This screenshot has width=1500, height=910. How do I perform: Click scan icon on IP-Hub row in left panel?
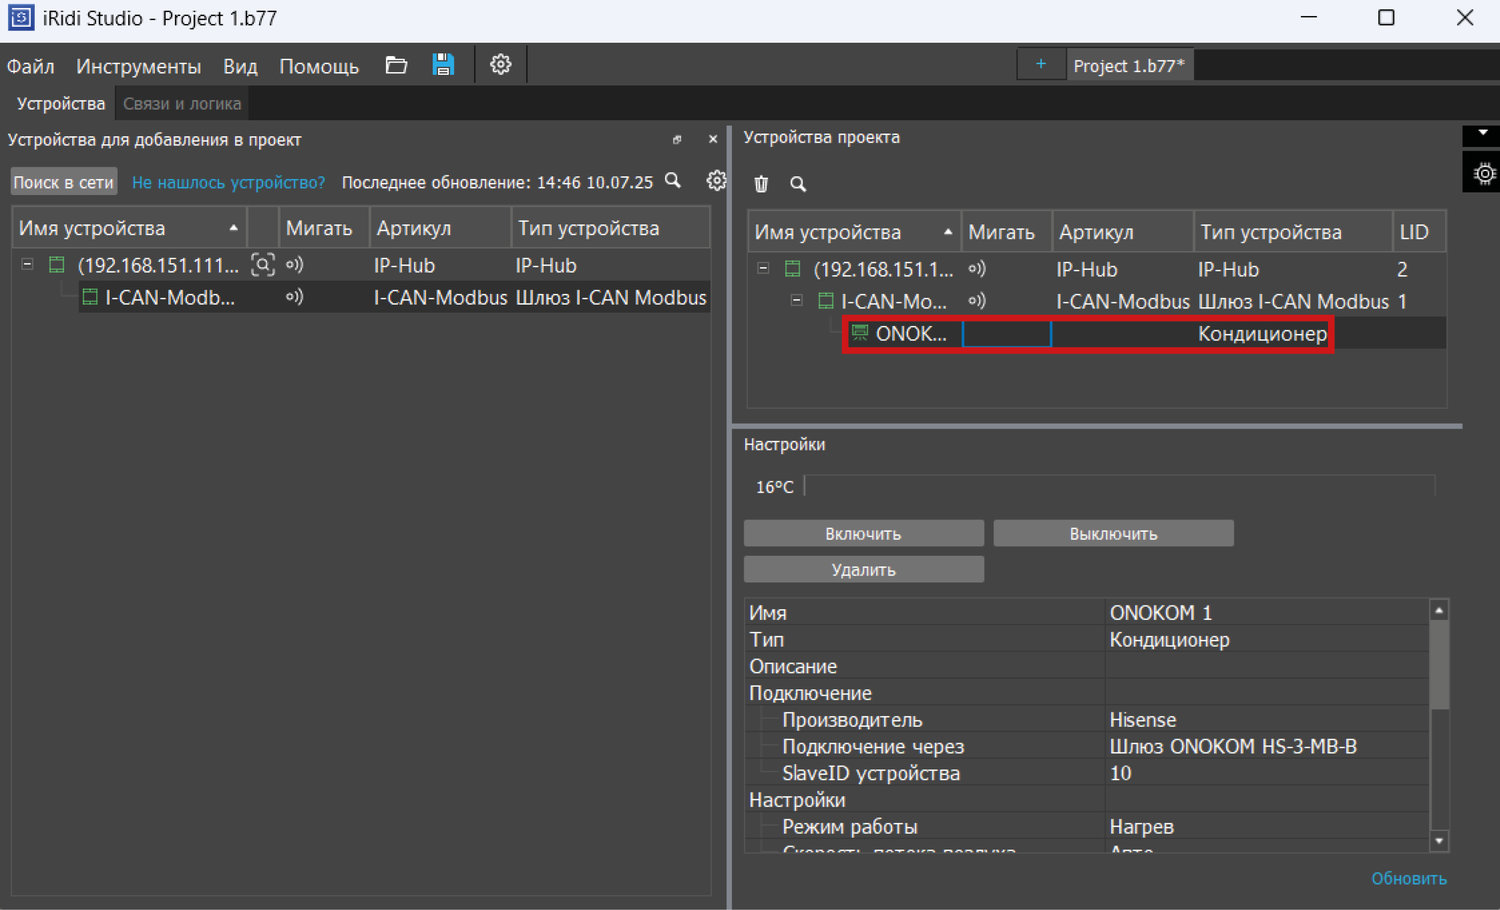coord(262,265)
